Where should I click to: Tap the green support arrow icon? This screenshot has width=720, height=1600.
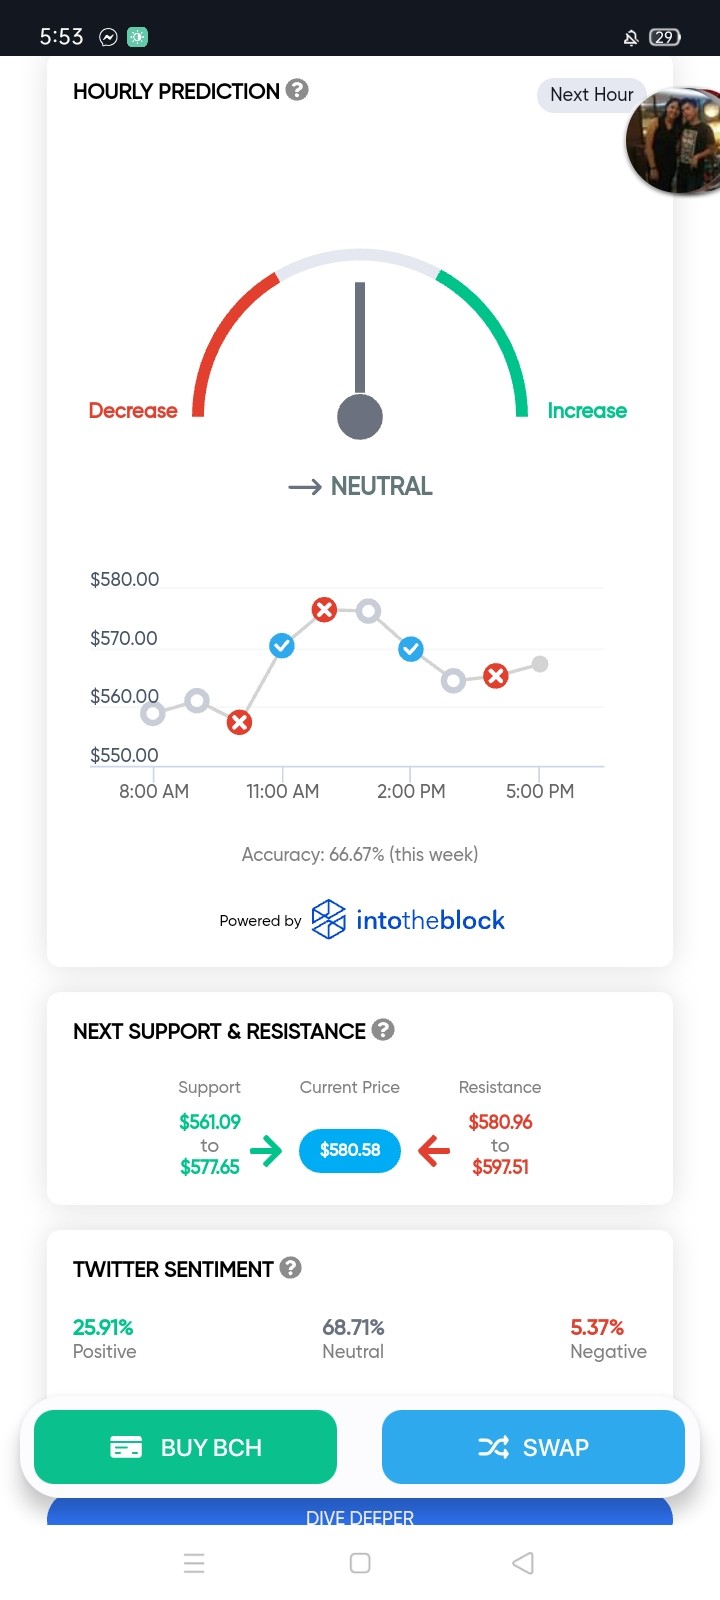266,1150
